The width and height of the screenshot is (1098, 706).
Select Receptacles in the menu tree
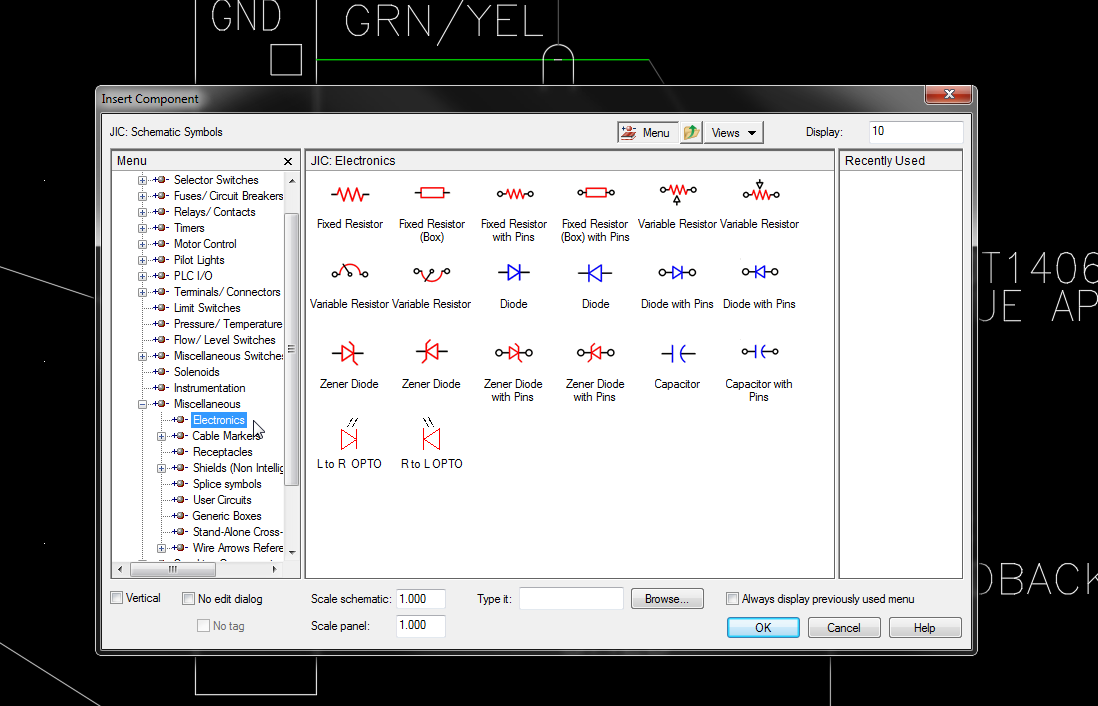coord(222,451)
